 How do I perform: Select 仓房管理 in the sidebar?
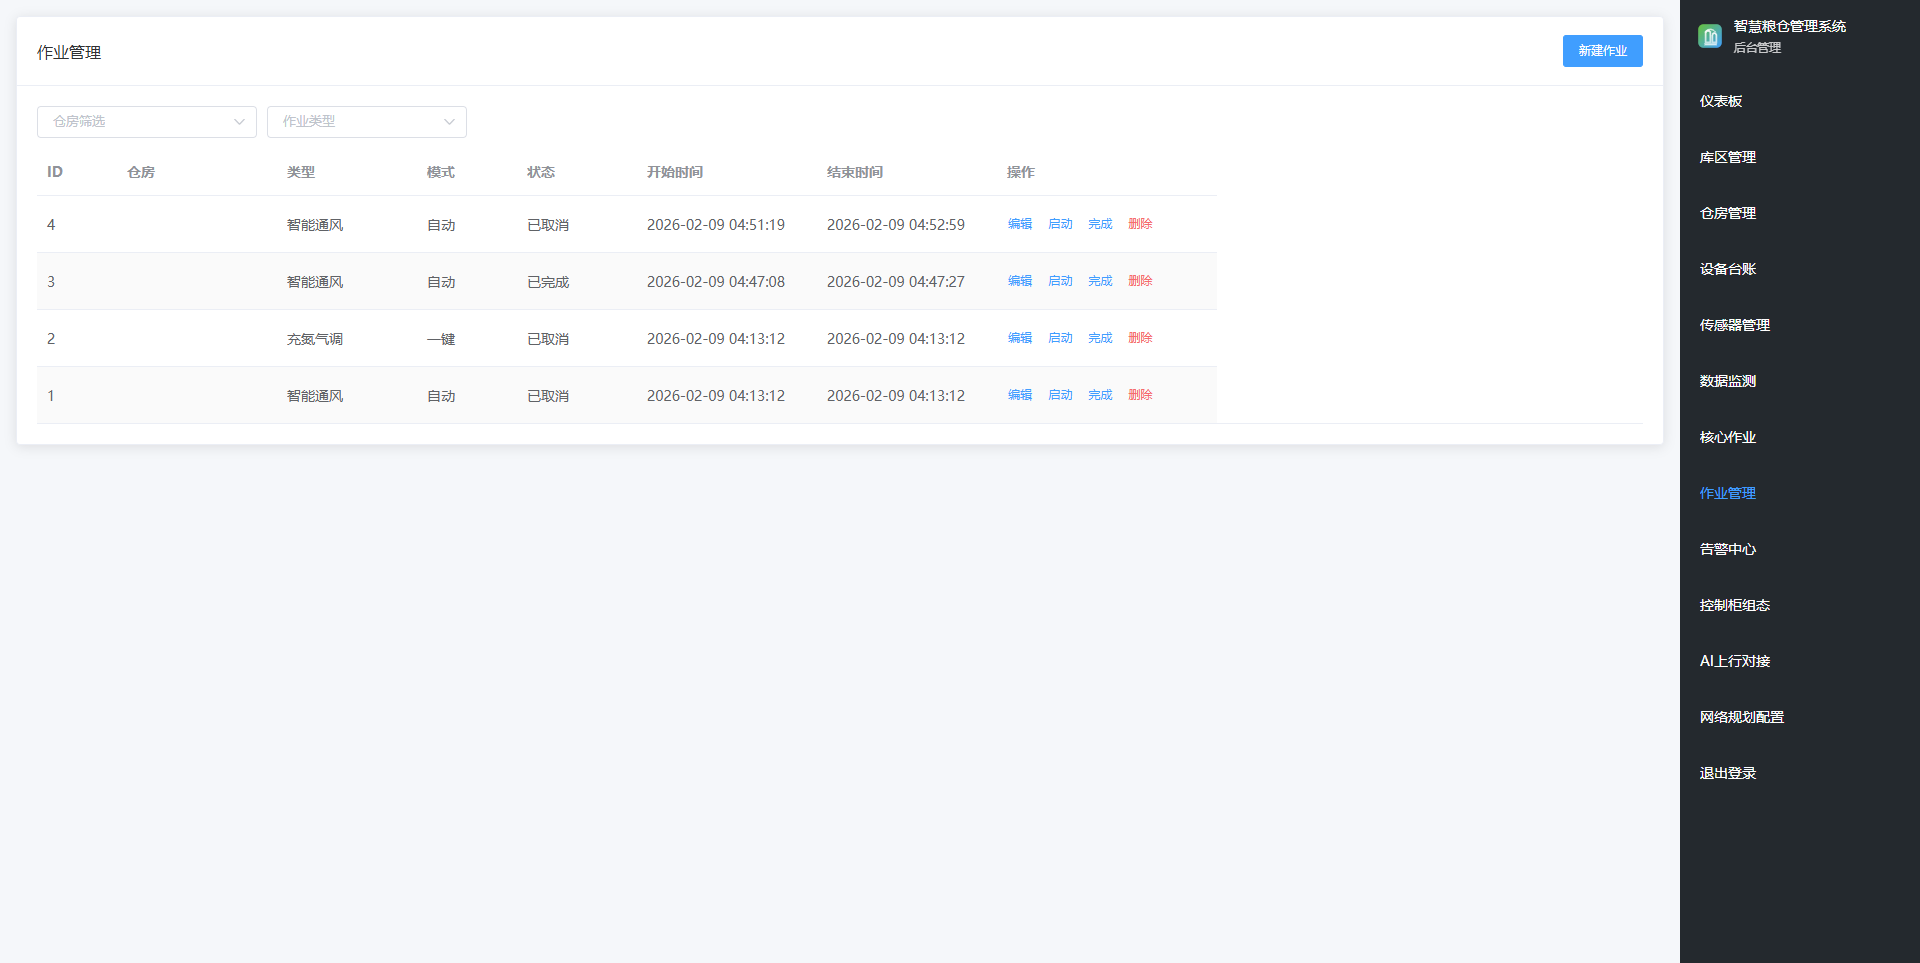1727,213
